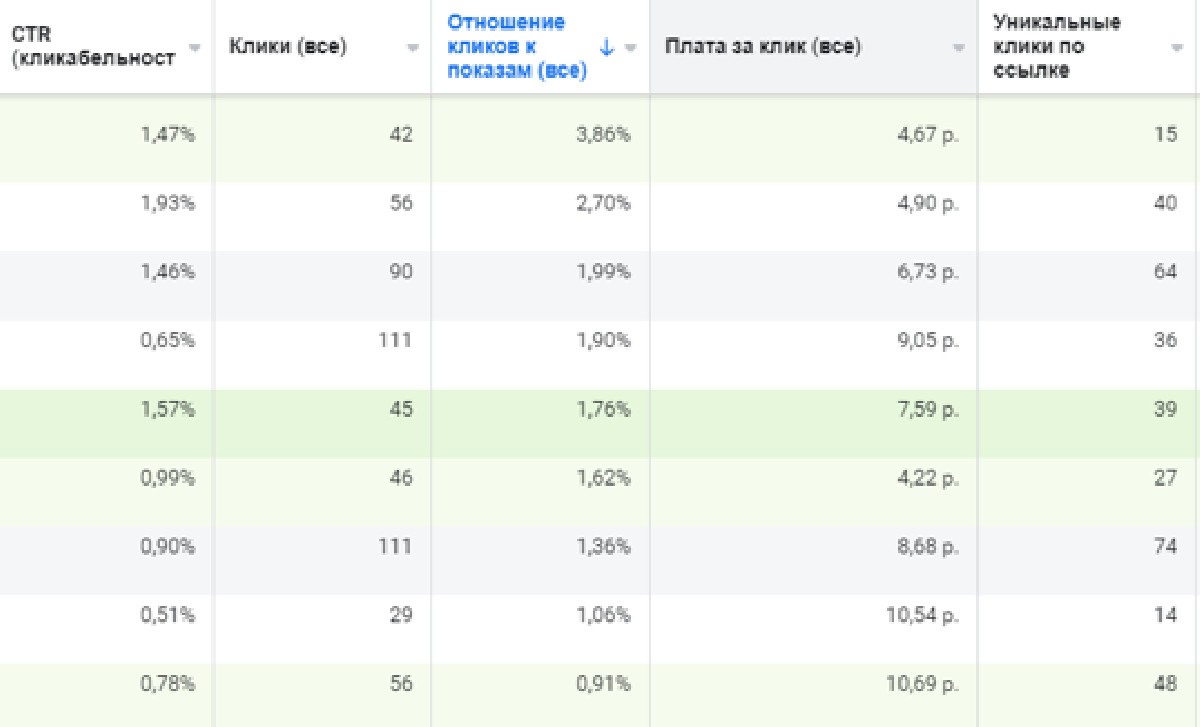Select the highlighted row with 1,76% ratio
The width and height of the screenshot is (1200, 727).
tap(600, 409)
